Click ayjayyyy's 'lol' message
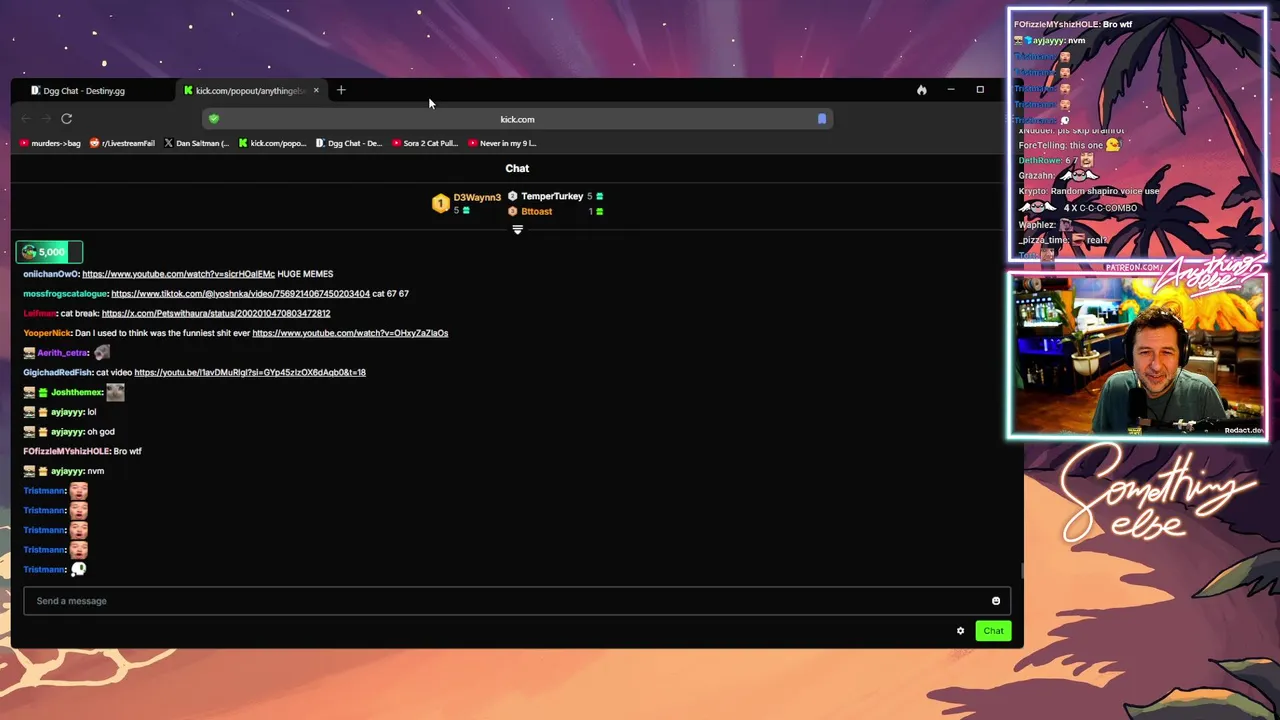The width and height of the screenshot is (1280, 720). pos(92,412)
